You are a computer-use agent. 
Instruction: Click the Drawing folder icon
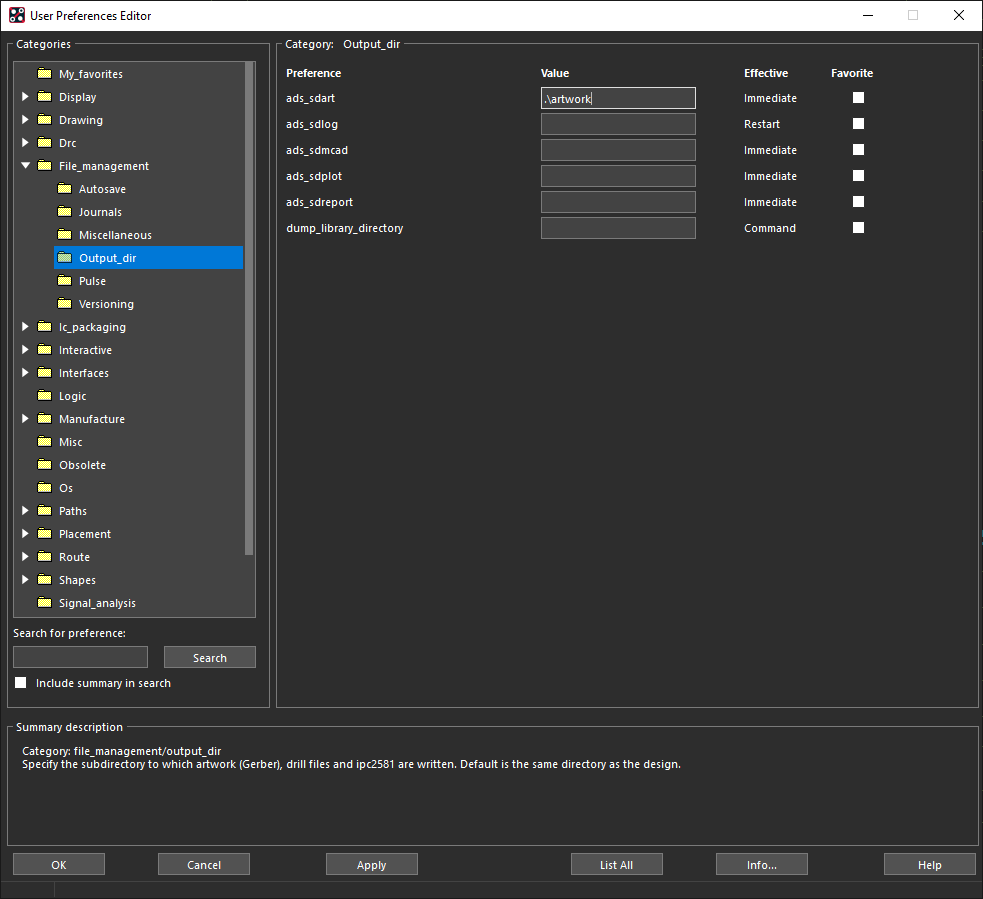[45, 119]
